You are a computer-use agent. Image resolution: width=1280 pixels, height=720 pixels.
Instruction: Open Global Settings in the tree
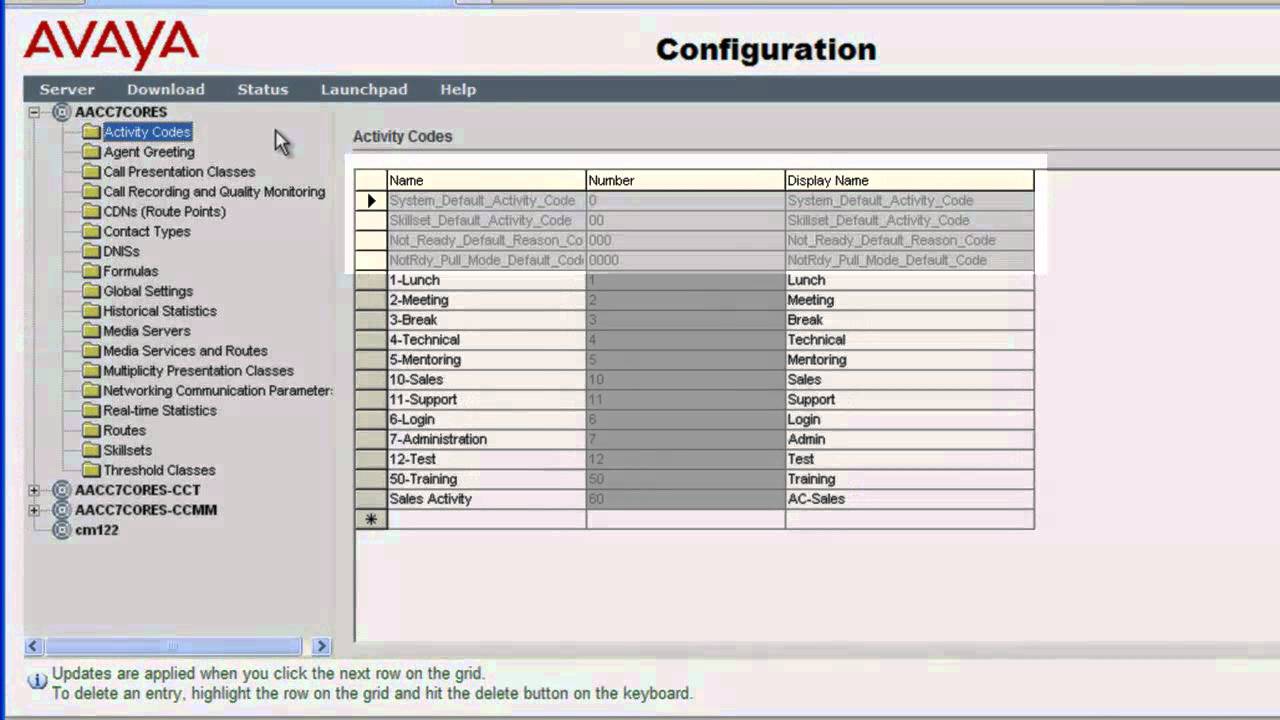[148, 291]
